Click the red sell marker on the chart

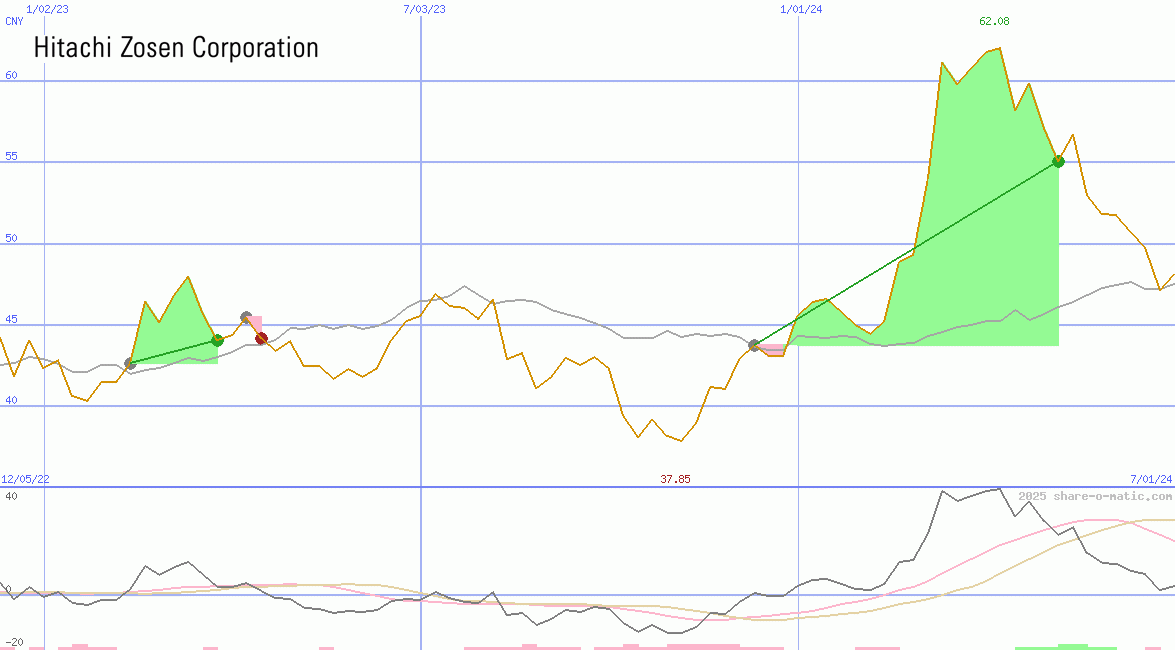tap(261, 338)
